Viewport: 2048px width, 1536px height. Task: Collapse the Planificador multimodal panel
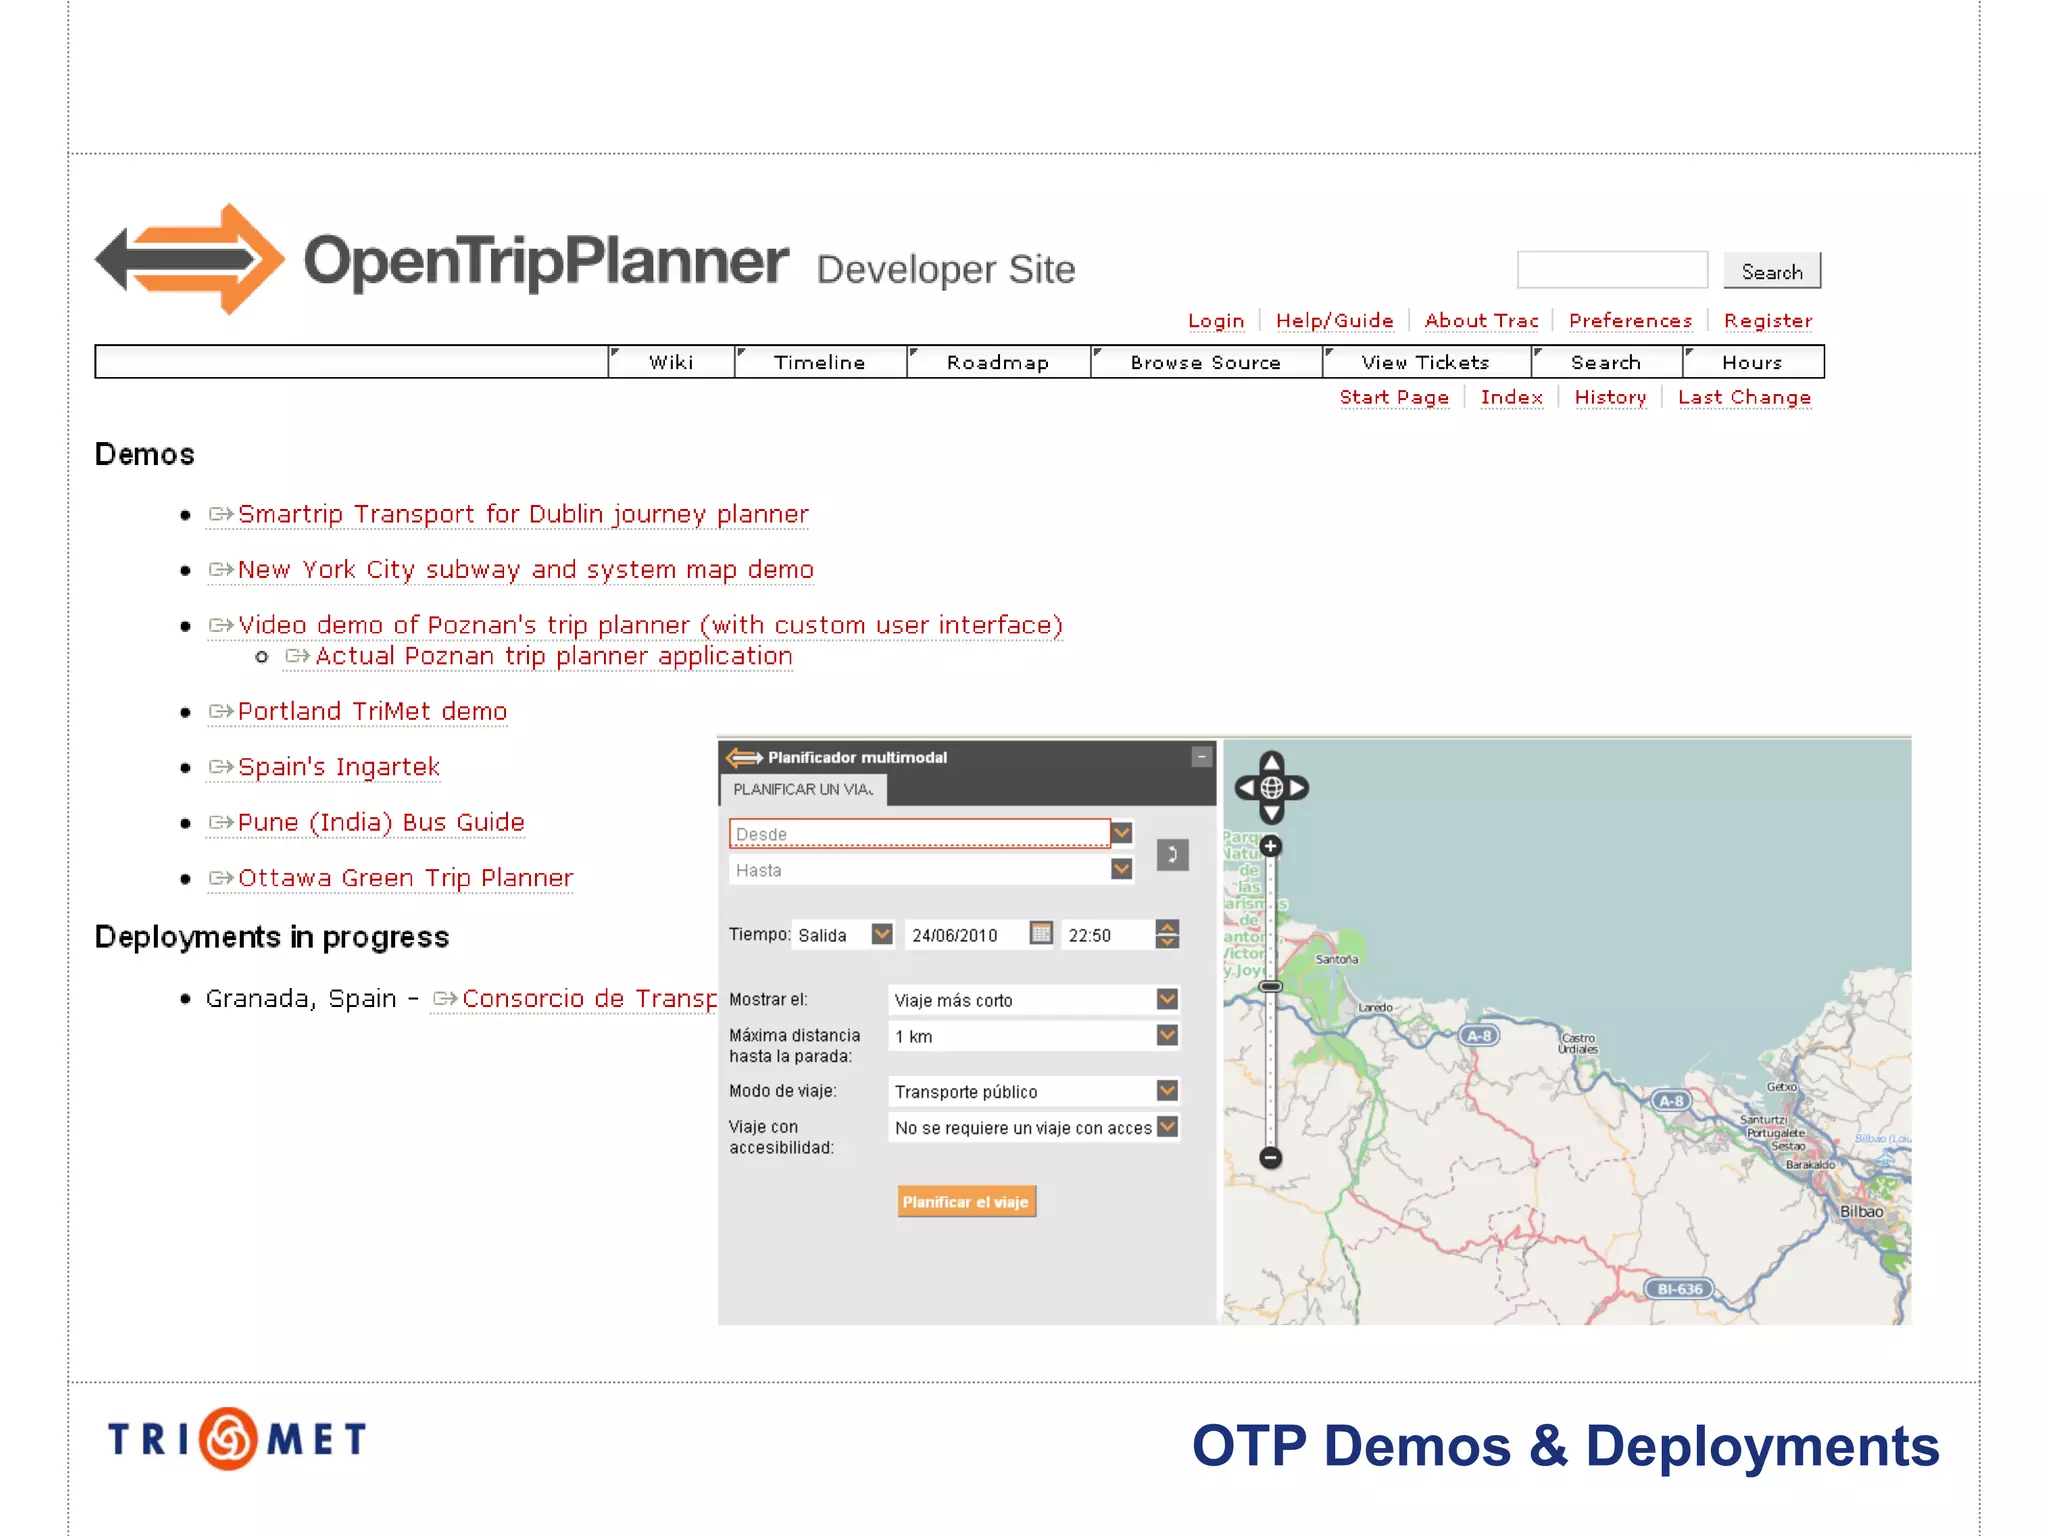[x=1202, y=757]
